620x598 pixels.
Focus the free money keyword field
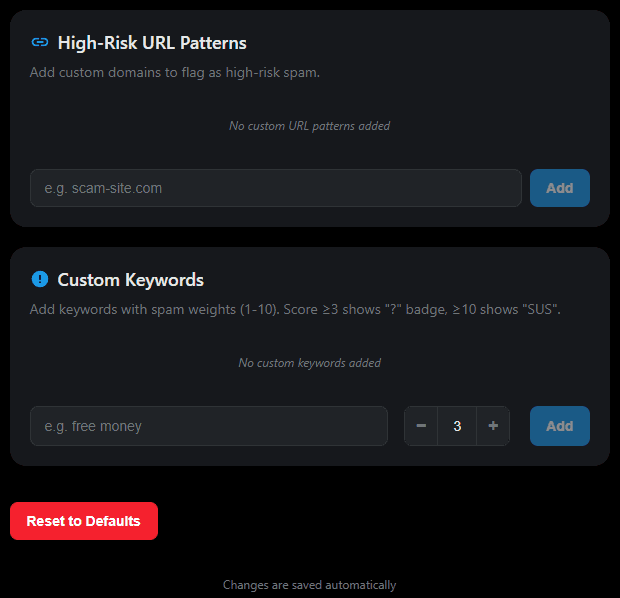pyautogui.click(x=208, y=426)
